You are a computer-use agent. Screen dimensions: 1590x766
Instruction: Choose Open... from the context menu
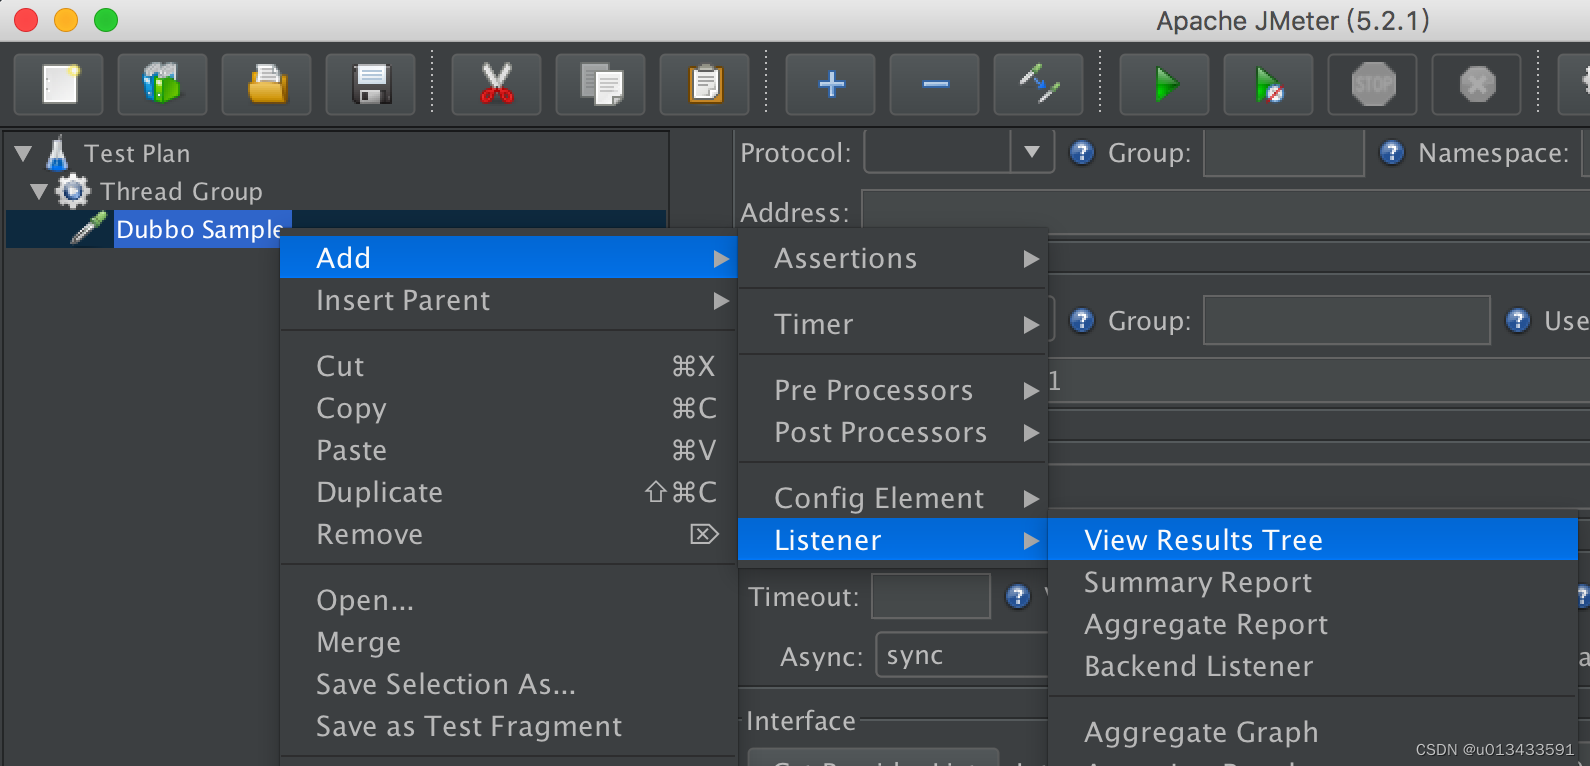(509, 601)
